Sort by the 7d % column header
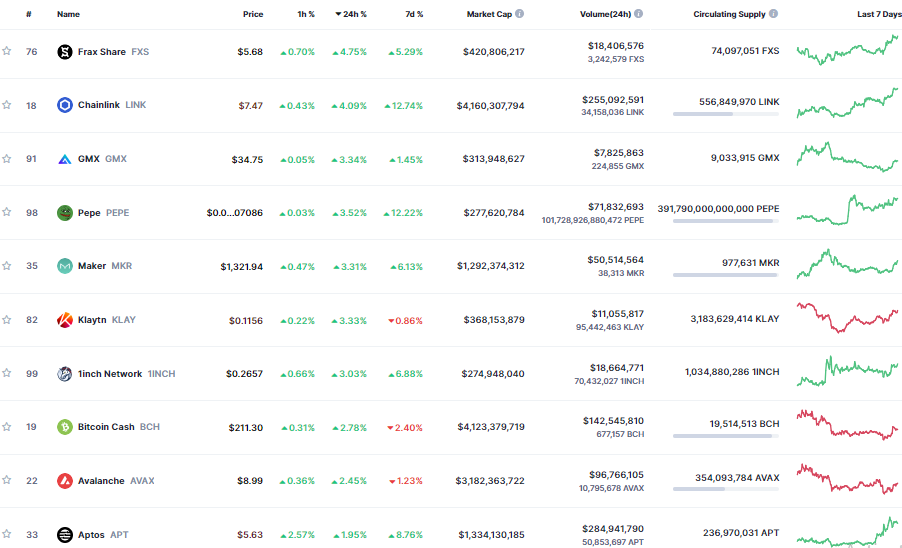 412,15
